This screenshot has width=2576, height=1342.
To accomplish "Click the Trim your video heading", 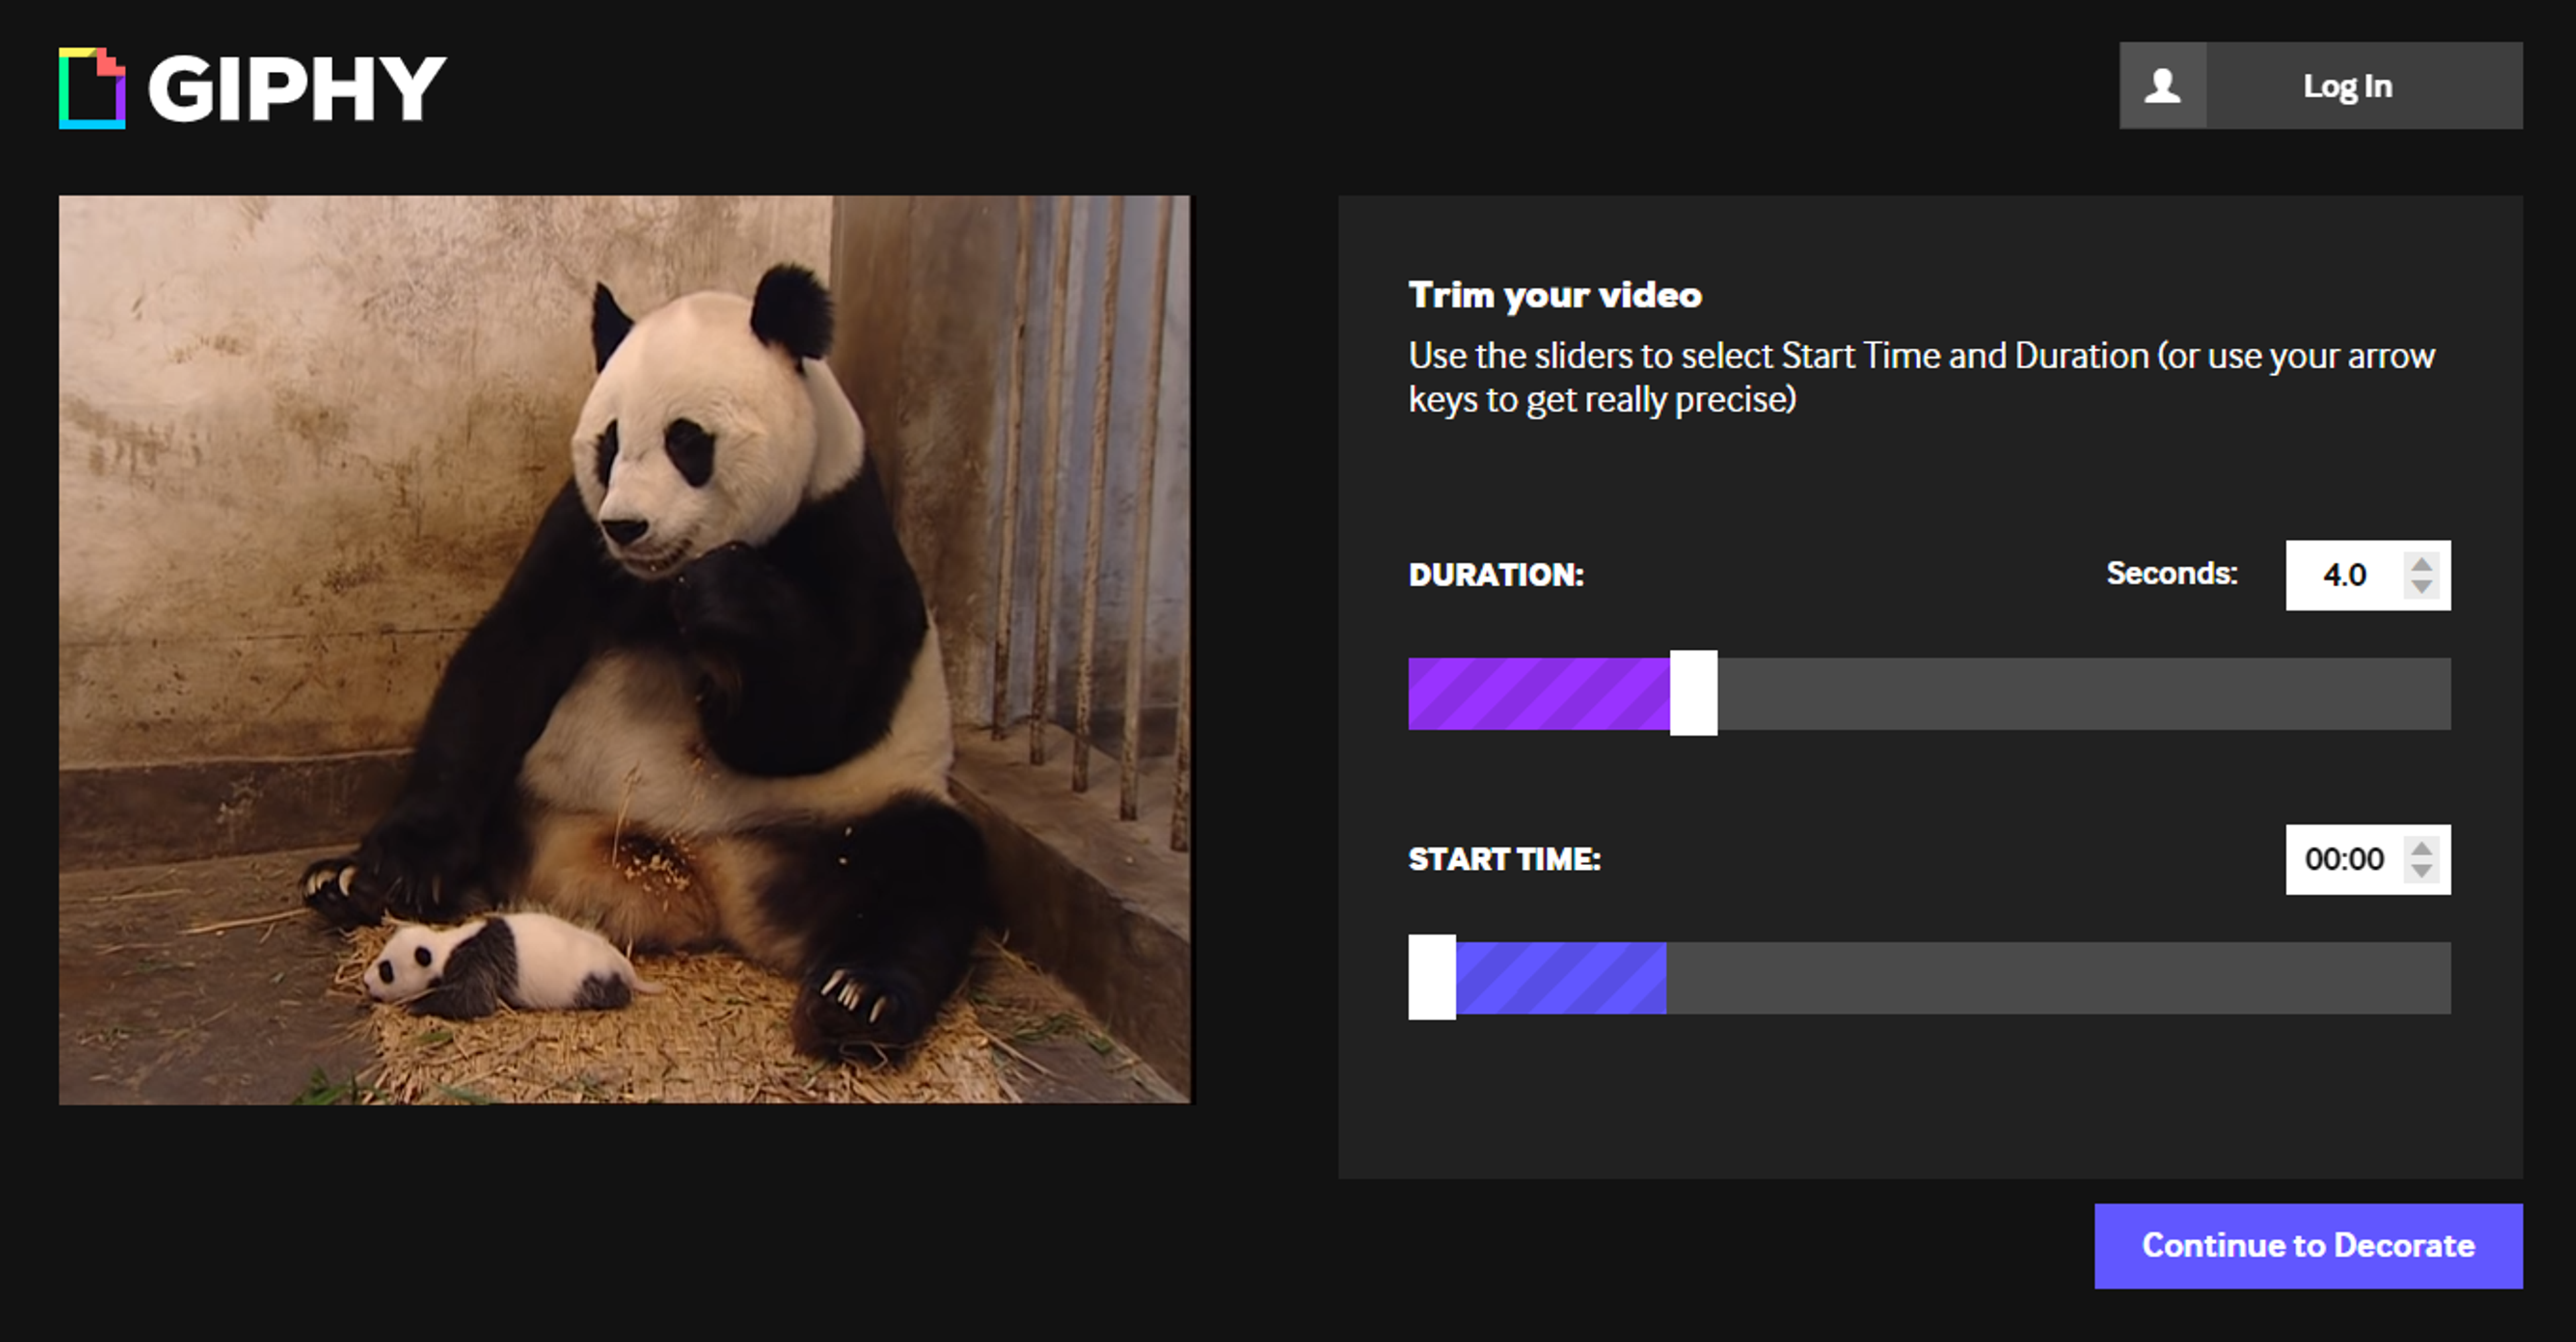I will coord(1555,295).
